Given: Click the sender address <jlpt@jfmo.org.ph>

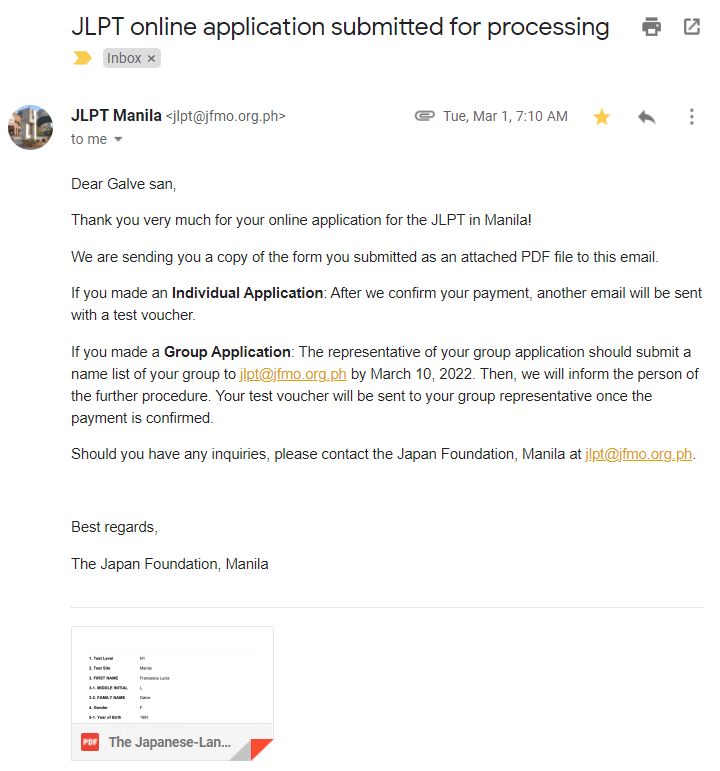Looking at the screenshot, I should (x=225, y=117).
